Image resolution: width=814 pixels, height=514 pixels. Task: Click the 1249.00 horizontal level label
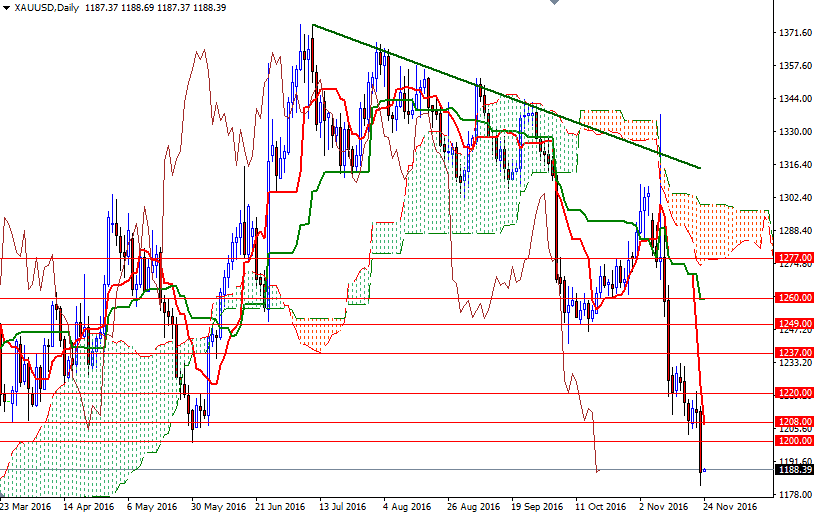(793, 324)
